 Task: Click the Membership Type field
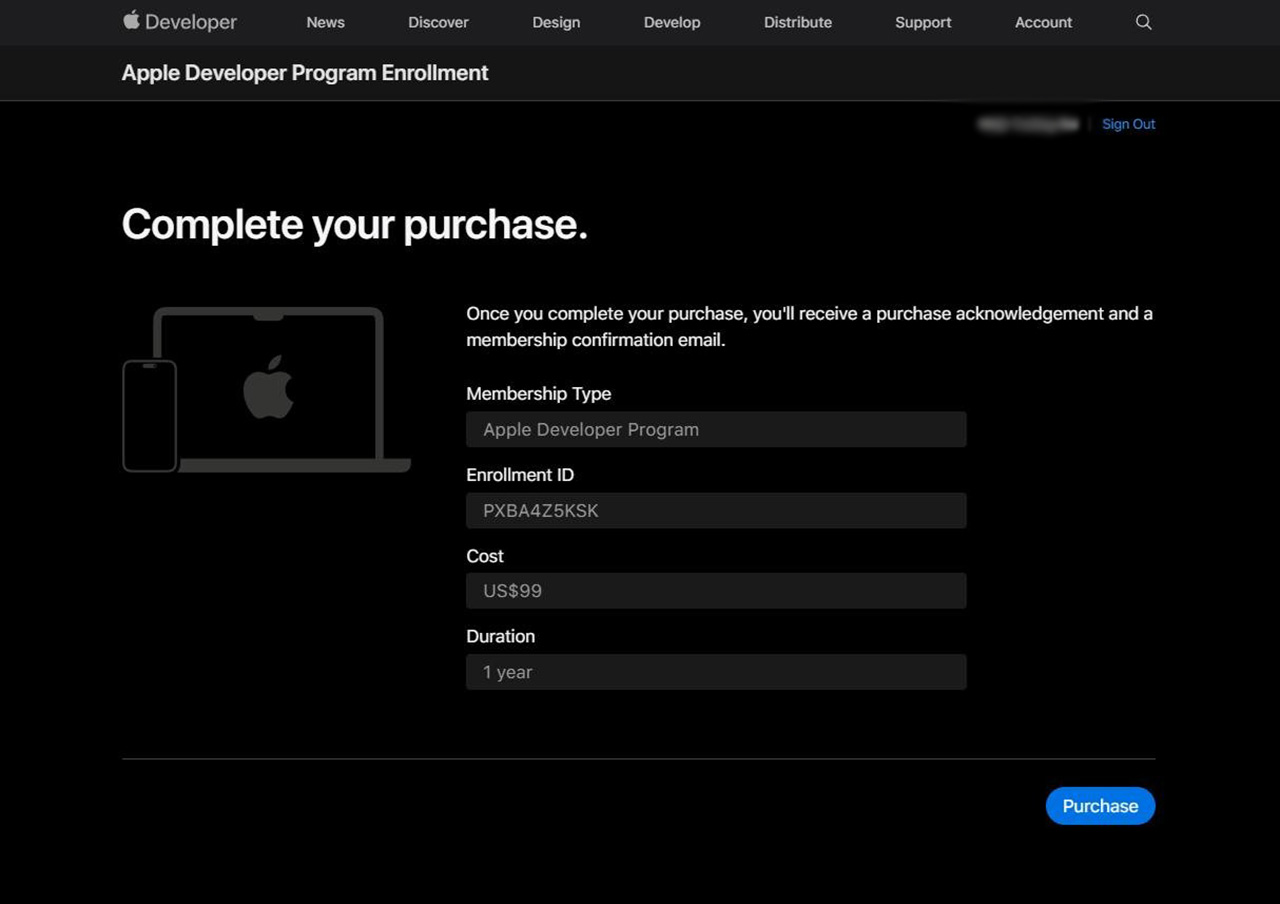coord(716,429)
